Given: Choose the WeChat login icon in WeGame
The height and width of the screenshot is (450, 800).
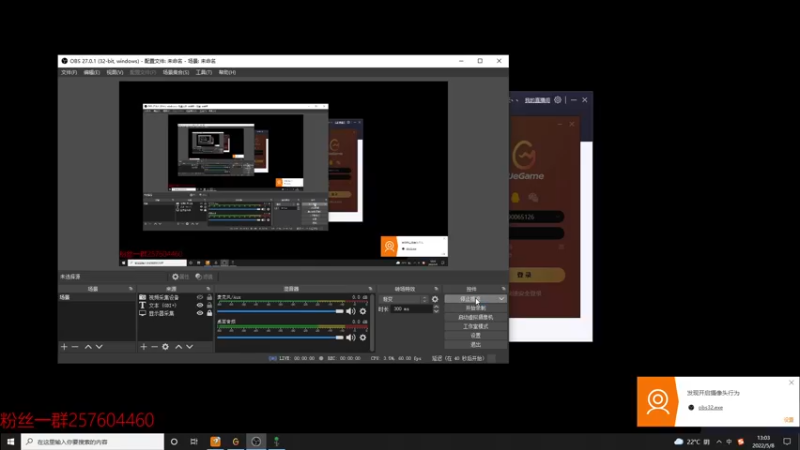Looking at the screenshot, I should (x=533, y=197).
